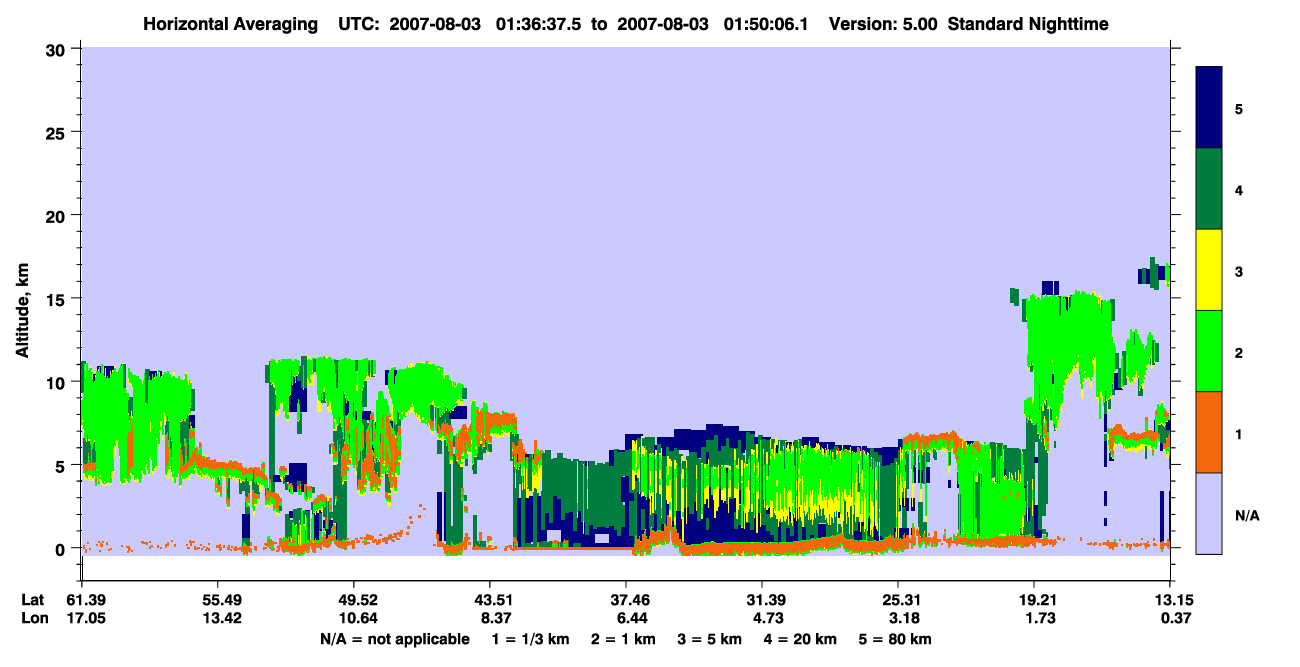Click the dark blue 80 km legend swatch
Screen dimensions: 1300x667
1209,107
